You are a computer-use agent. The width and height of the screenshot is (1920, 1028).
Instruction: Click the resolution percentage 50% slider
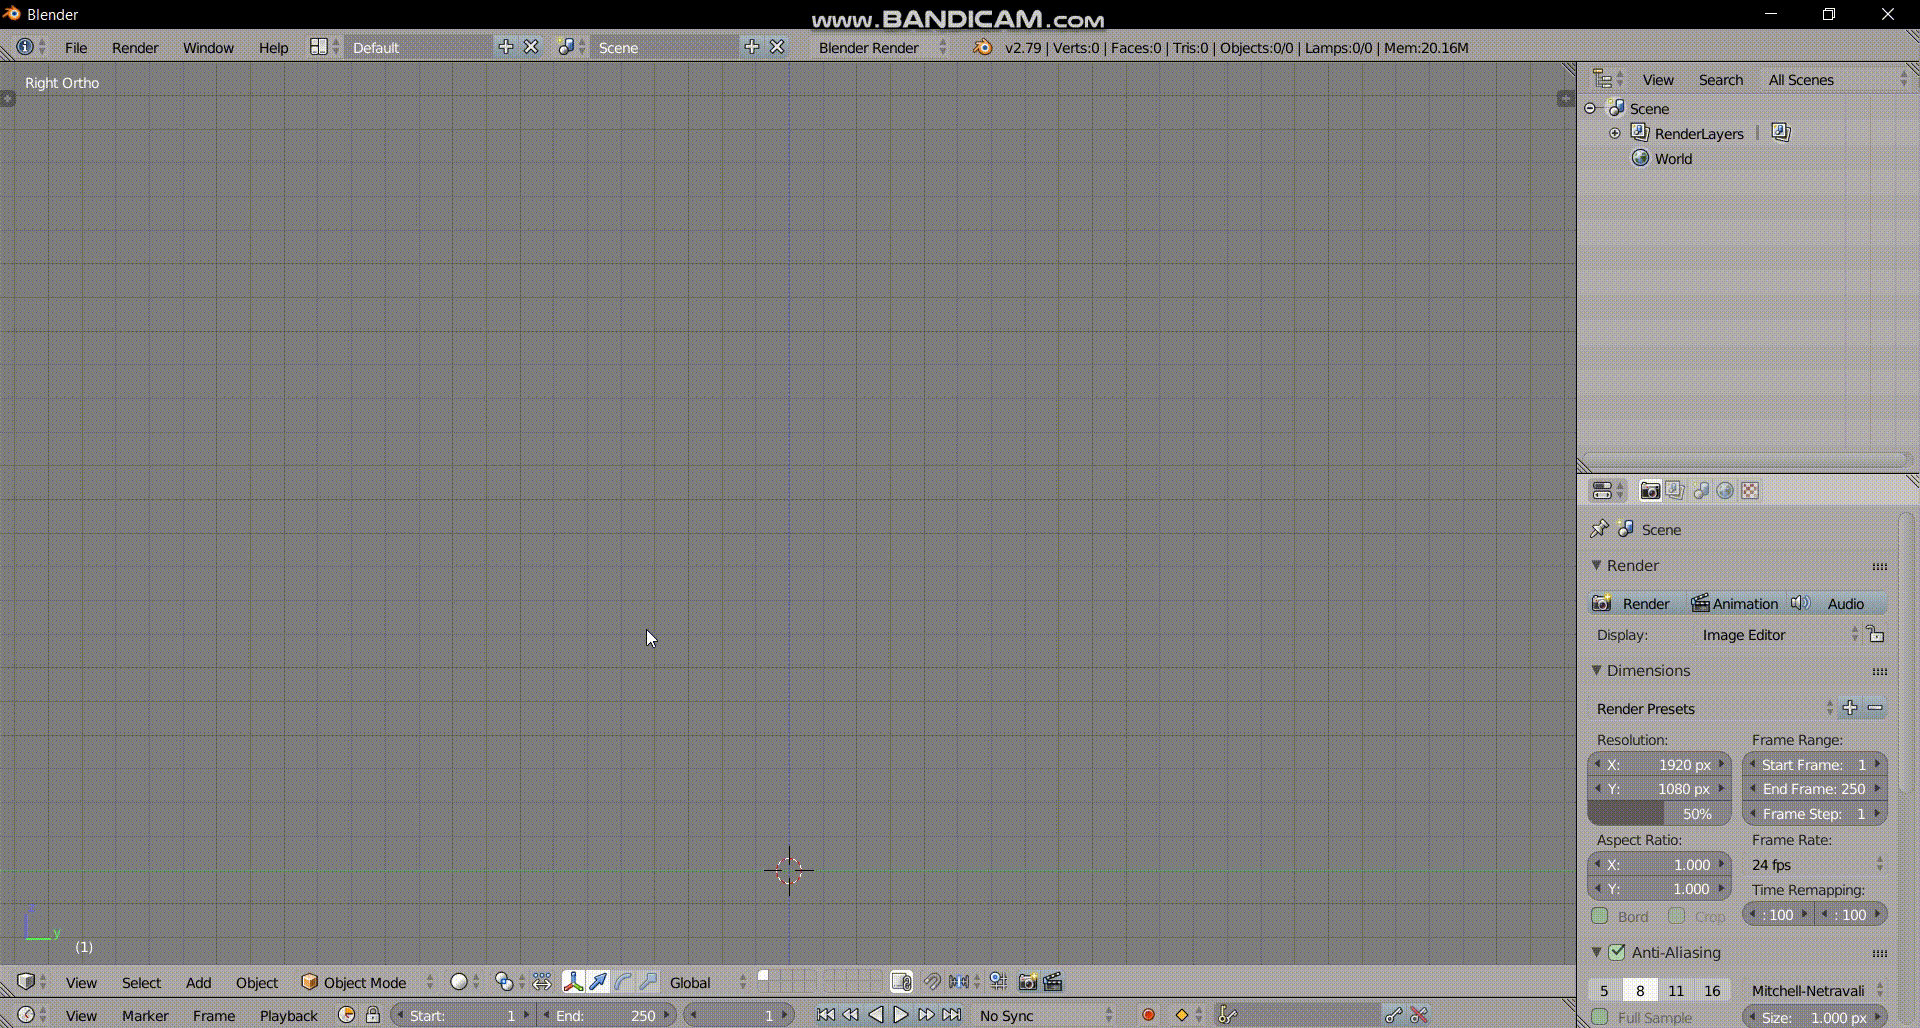point(1659,814)
